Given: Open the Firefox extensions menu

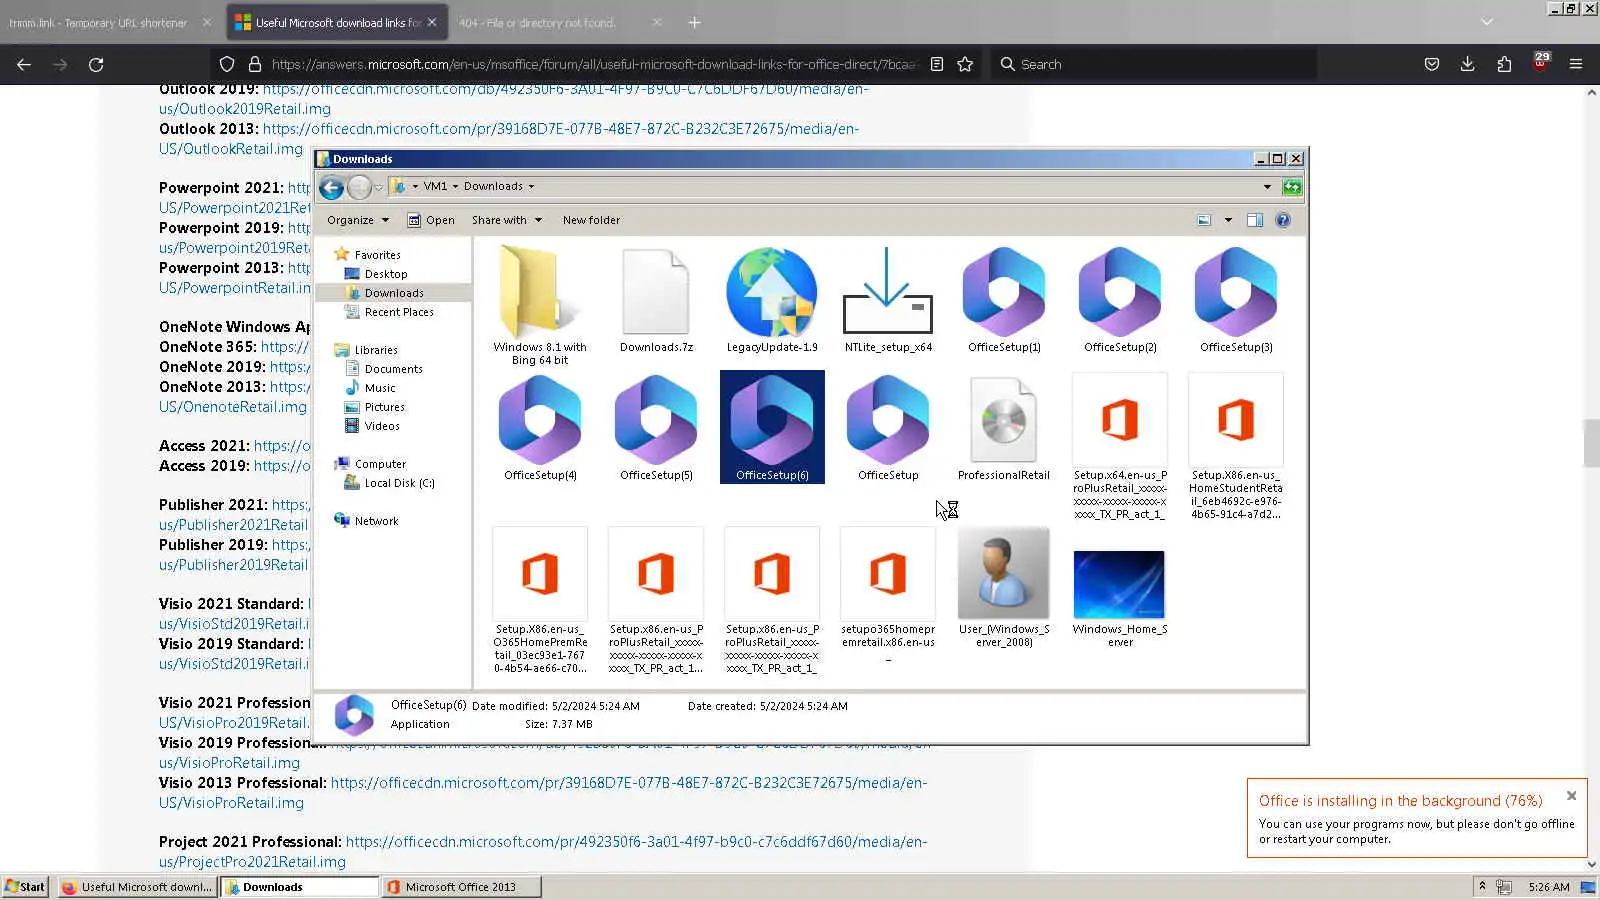Looking at the screenshot, I should 1504,64.
